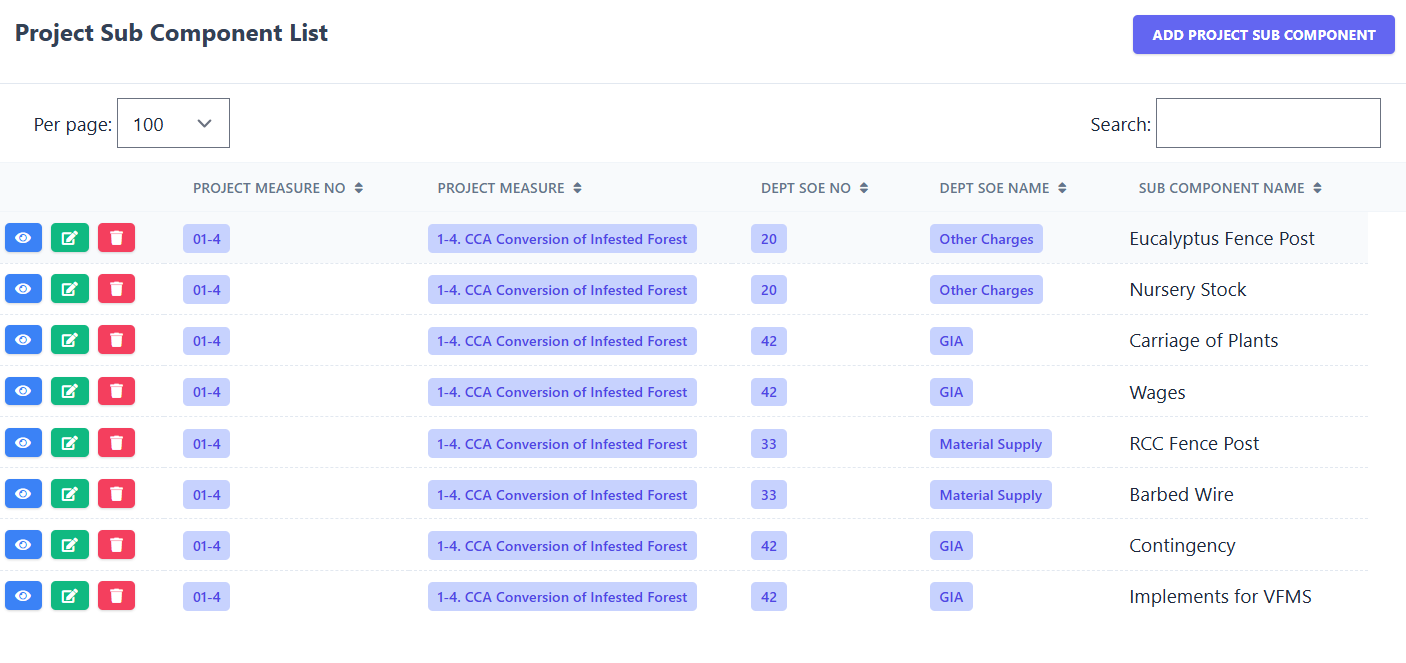Viewport: 1406px width, 663px height.
Task: Click inside the Search input field
Action: [1267, 122]
